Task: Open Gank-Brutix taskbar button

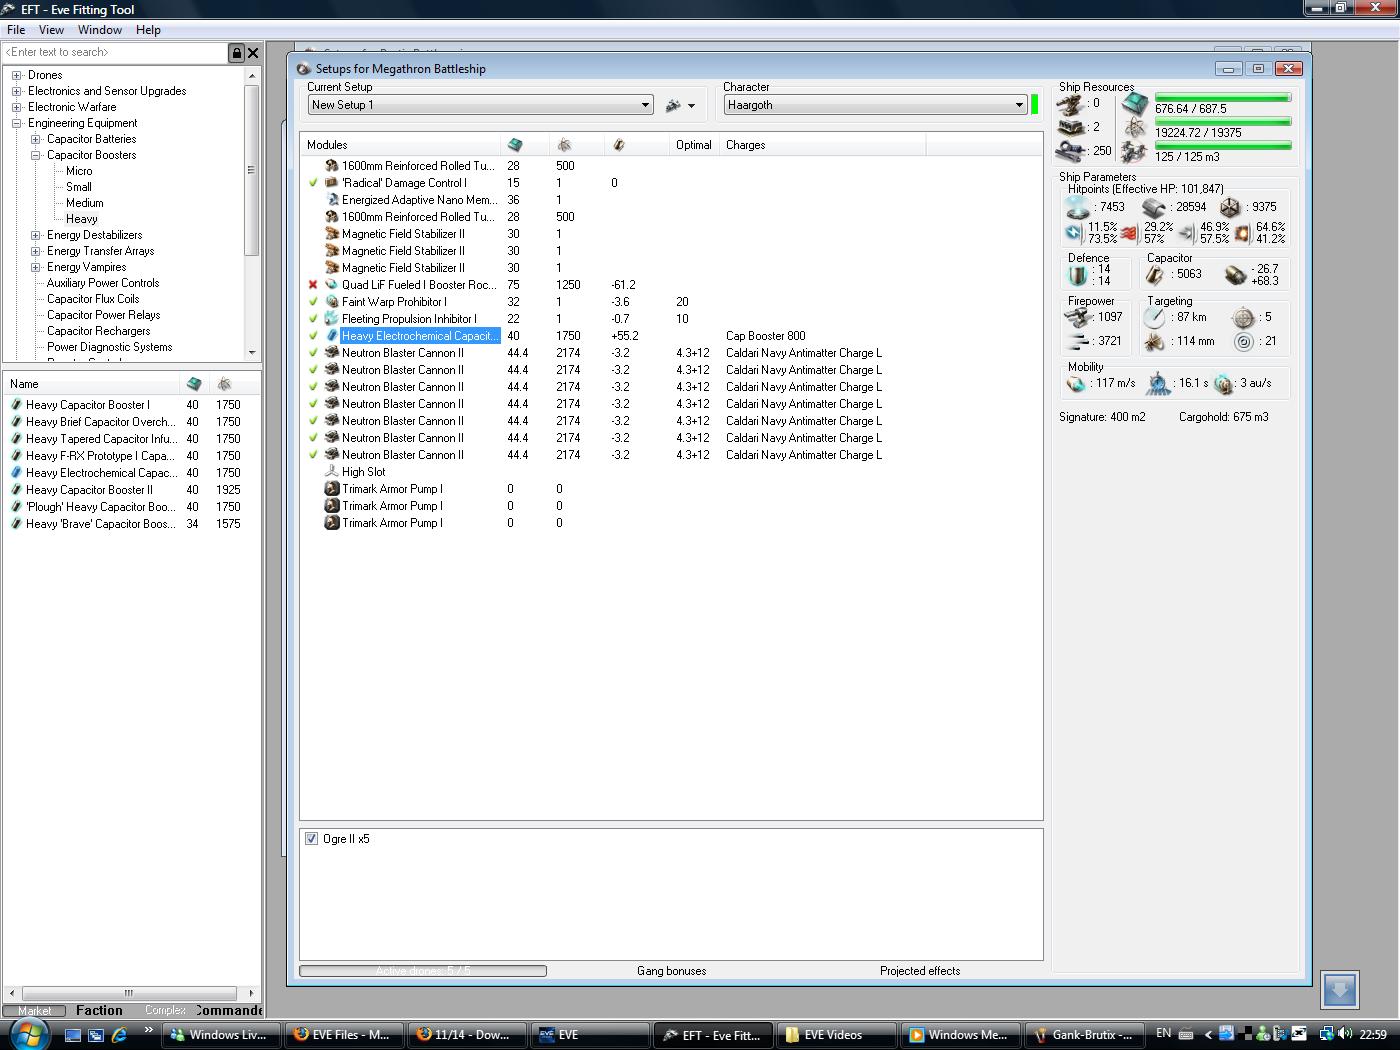Action: [x=1084, y=1035]
